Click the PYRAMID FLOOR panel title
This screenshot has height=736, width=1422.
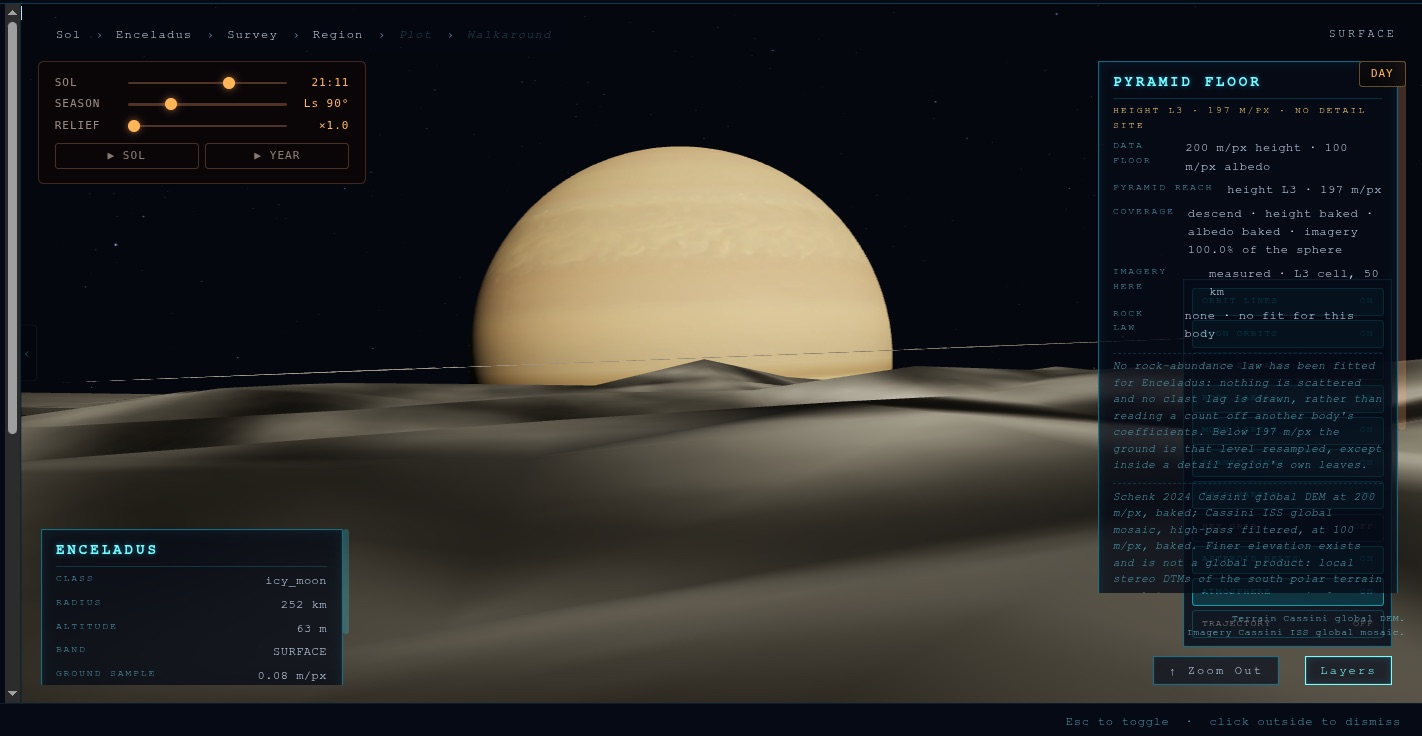[1187, 82]
